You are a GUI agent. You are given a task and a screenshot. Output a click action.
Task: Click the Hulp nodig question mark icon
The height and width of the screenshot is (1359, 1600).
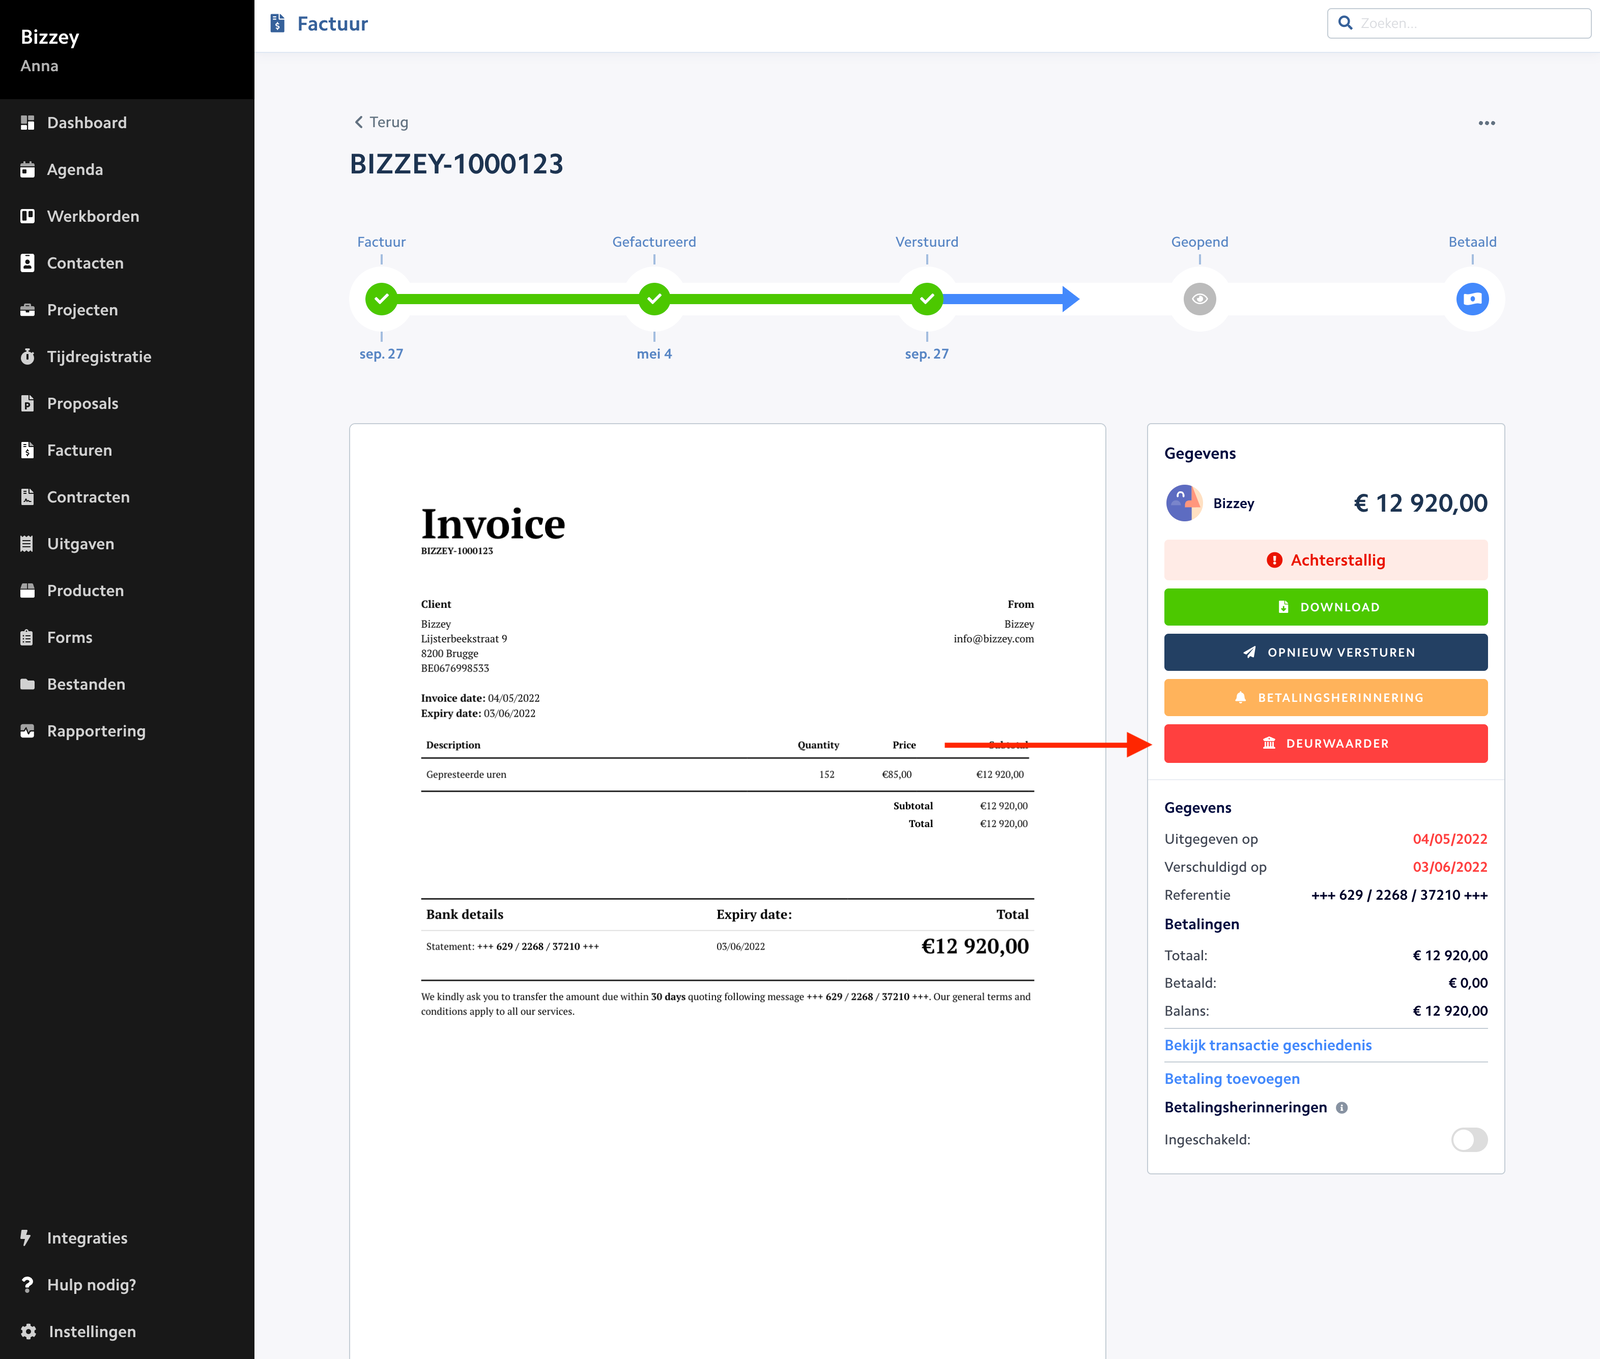point(27,1285)
